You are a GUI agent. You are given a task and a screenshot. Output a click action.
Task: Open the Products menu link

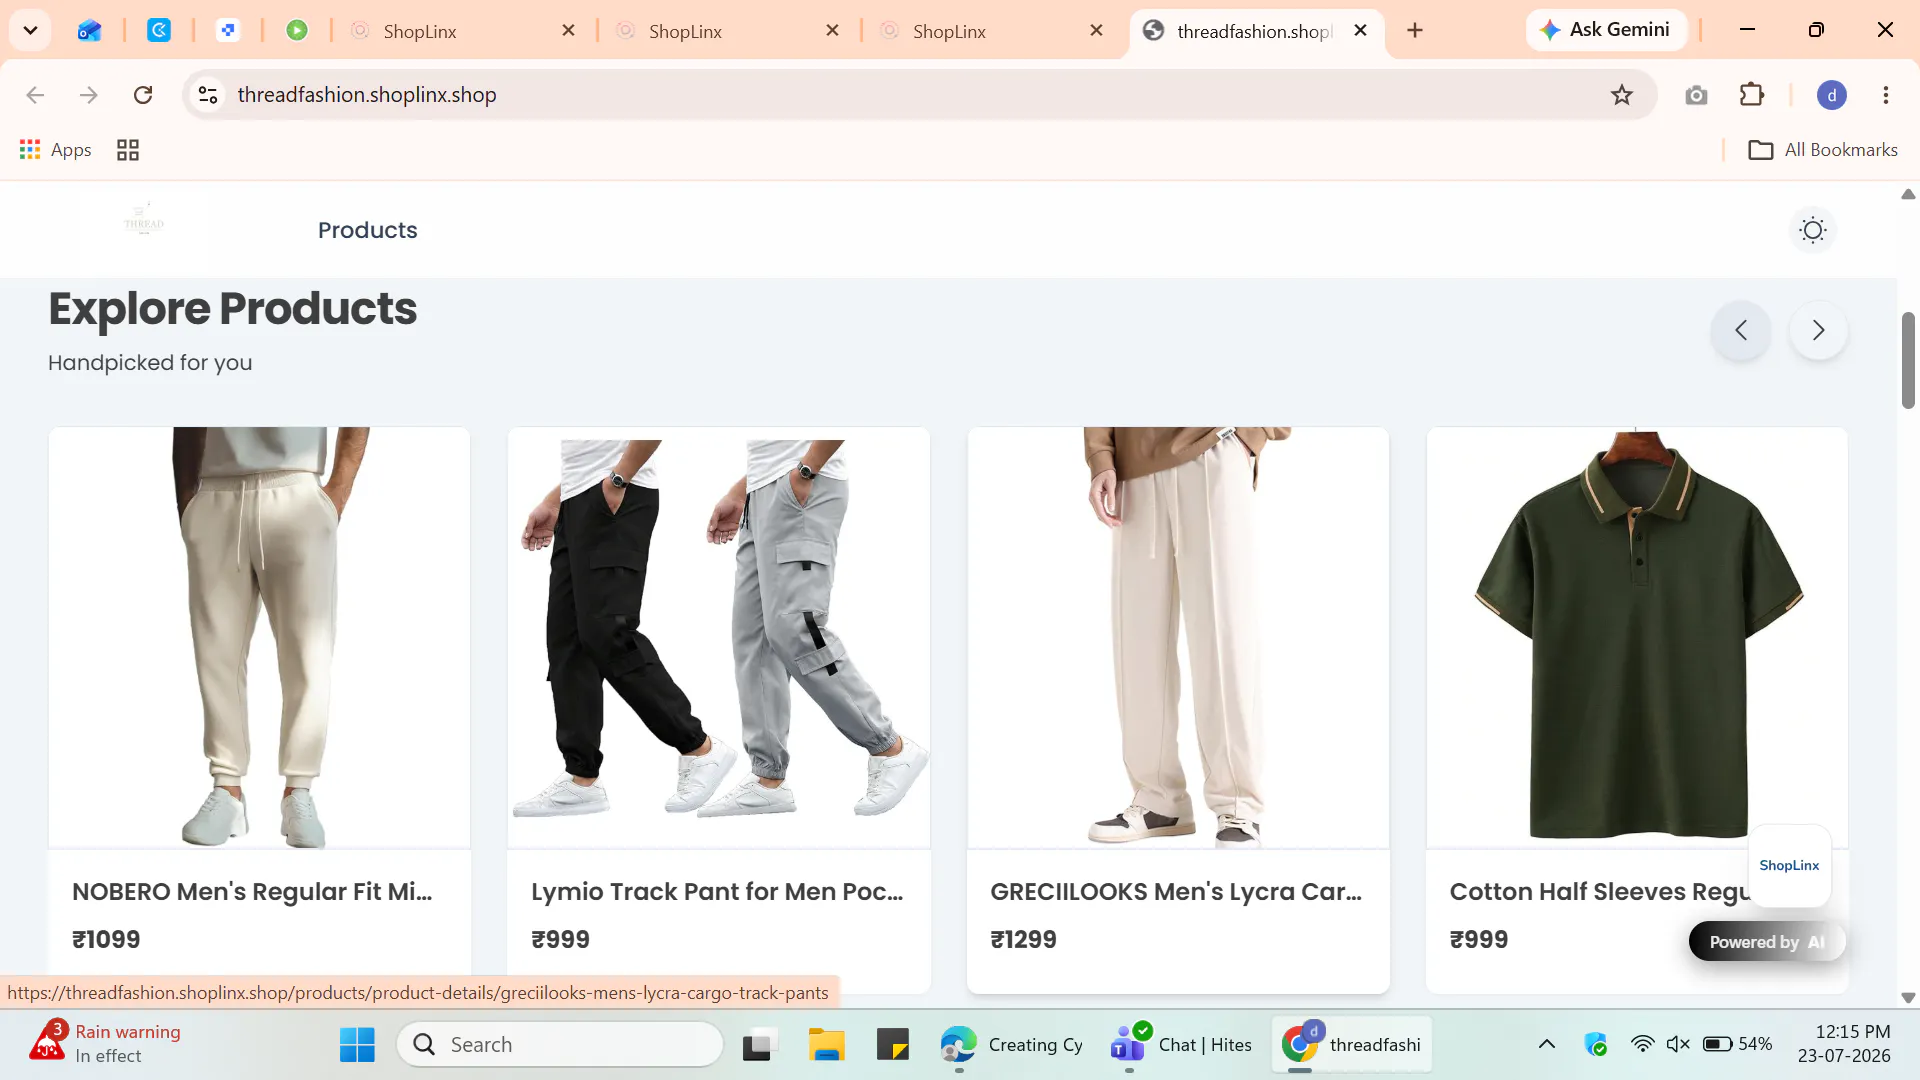(367, 230)
